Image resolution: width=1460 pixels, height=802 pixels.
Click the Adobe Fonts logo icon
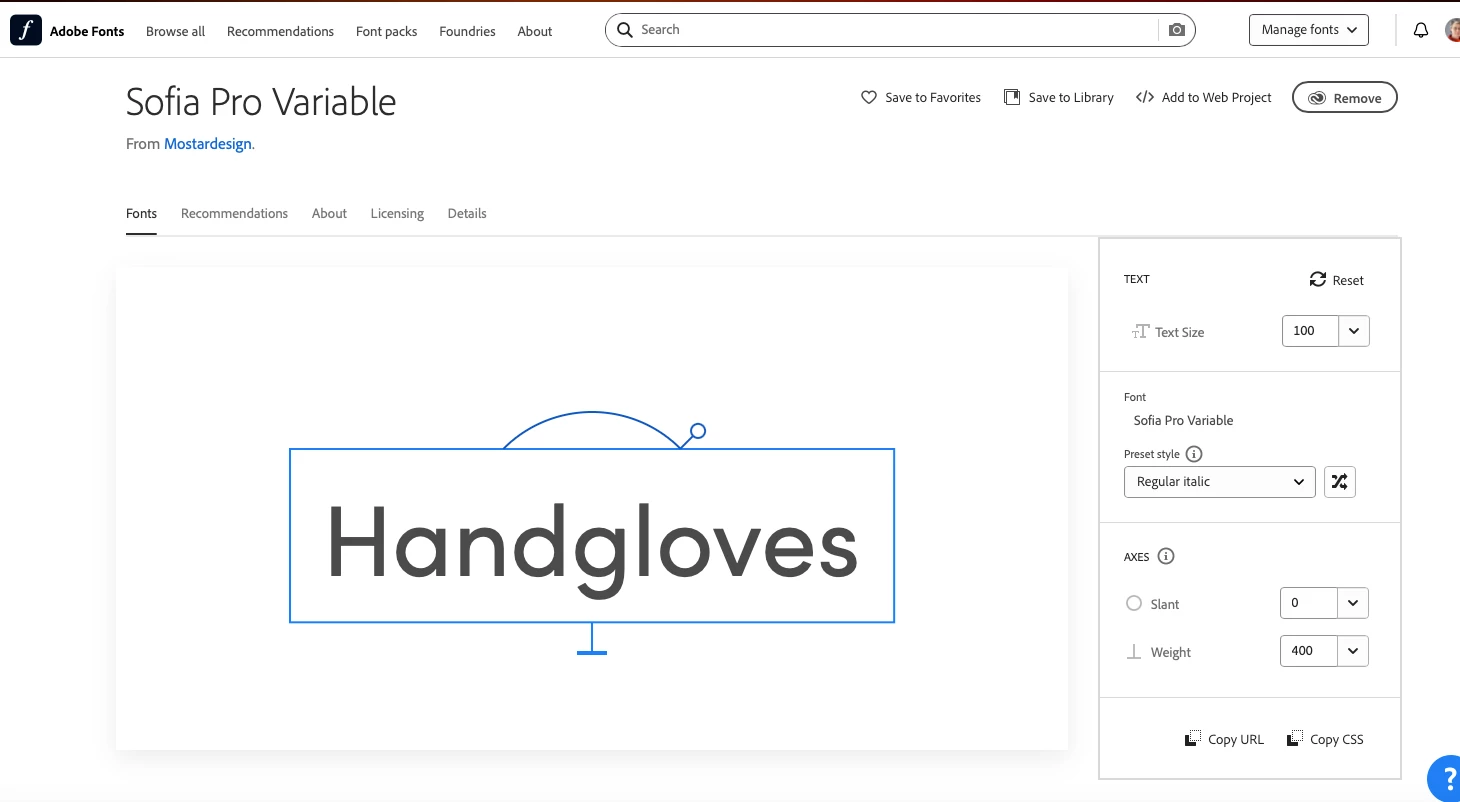(26, 30)
